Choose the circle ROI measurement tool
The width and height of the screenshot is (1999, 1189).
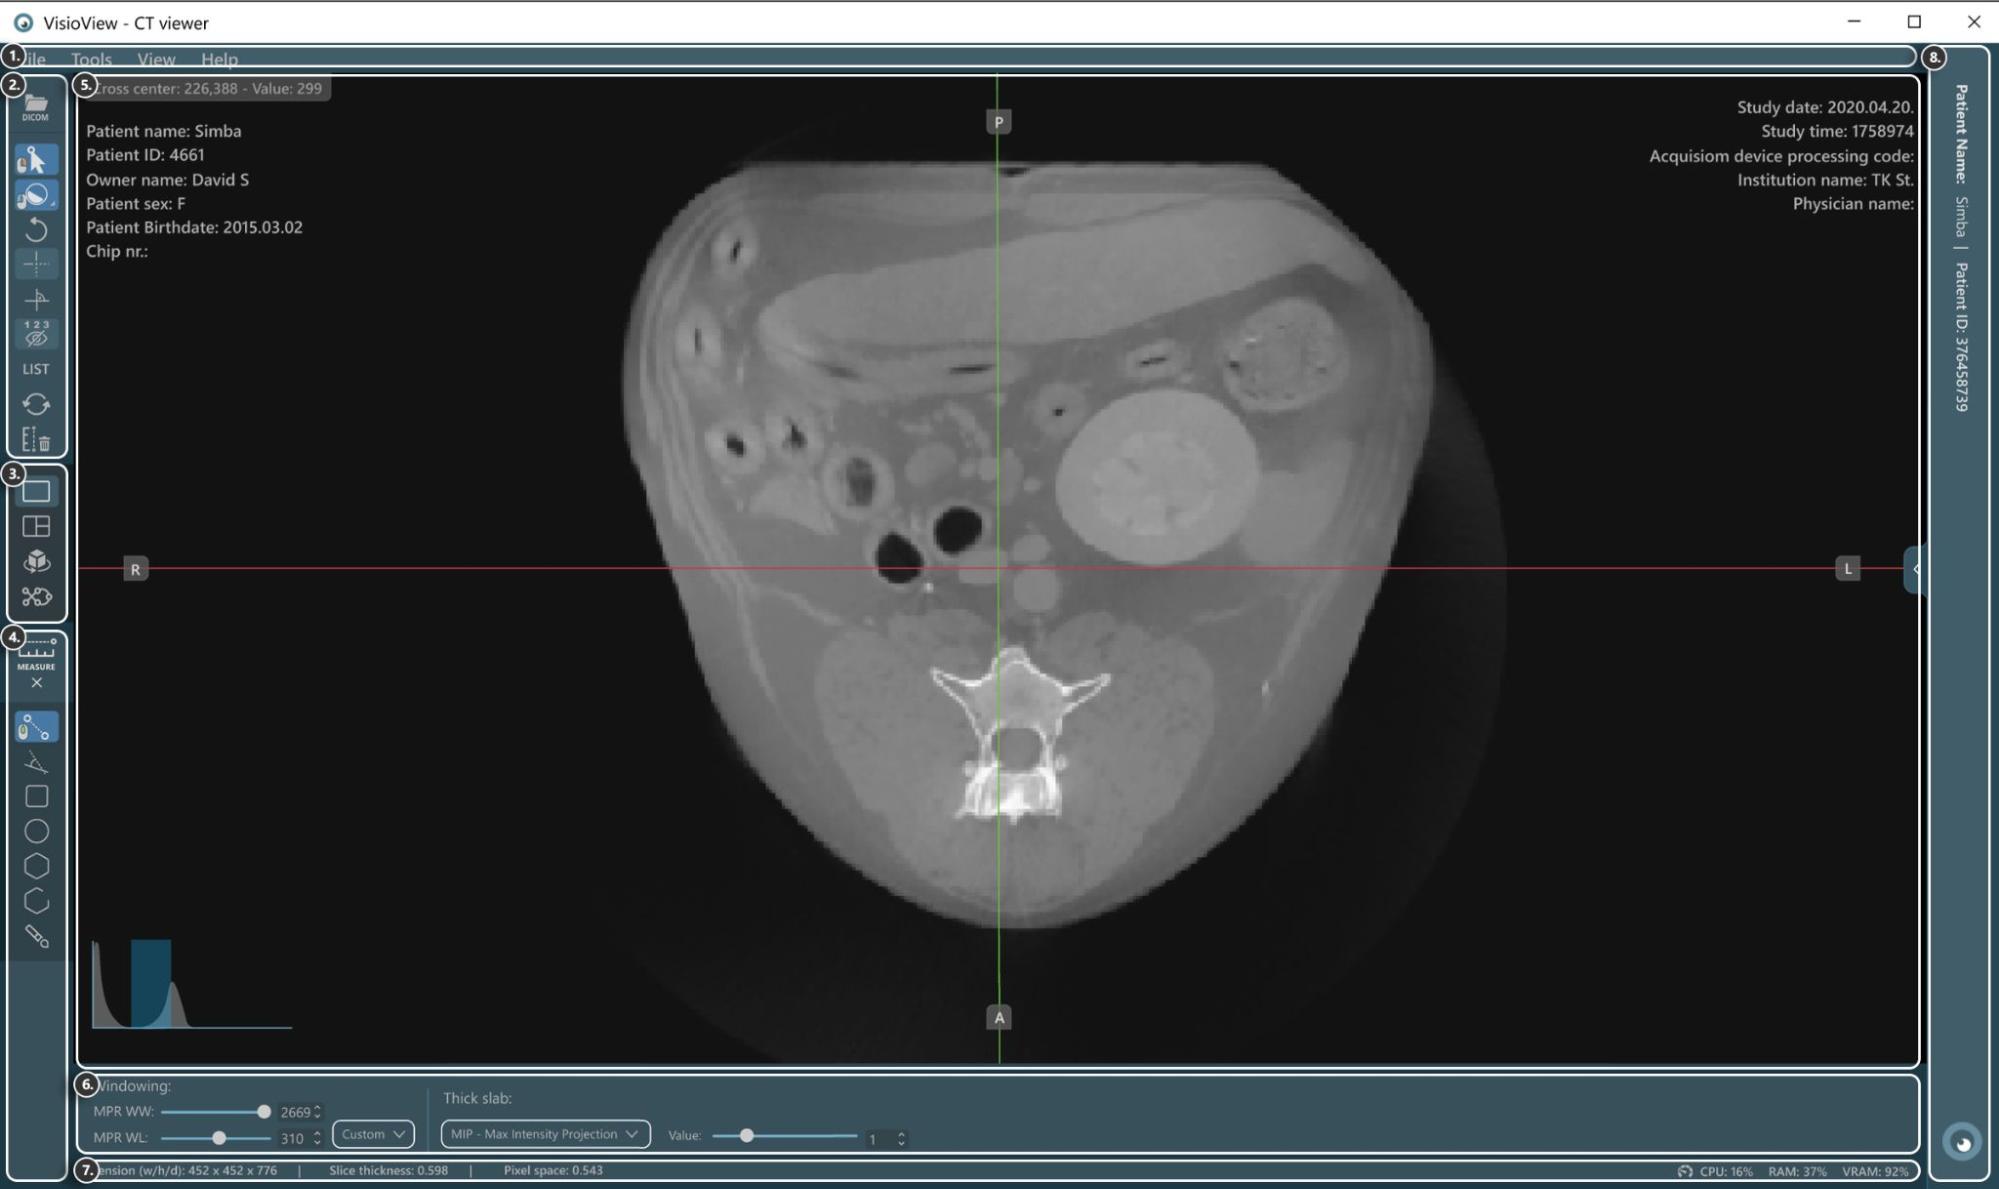tap(36, 831)
